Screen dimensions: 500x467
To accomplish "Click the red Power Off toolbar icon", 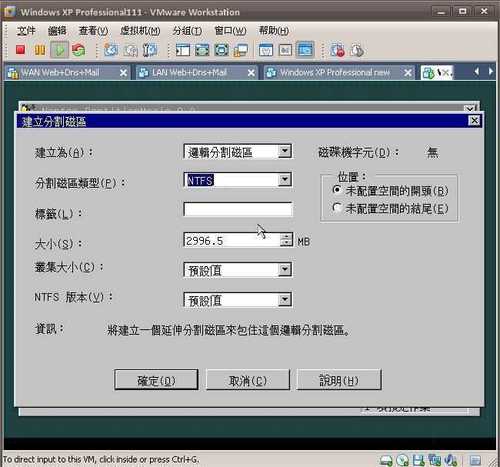I will [20, 50].
